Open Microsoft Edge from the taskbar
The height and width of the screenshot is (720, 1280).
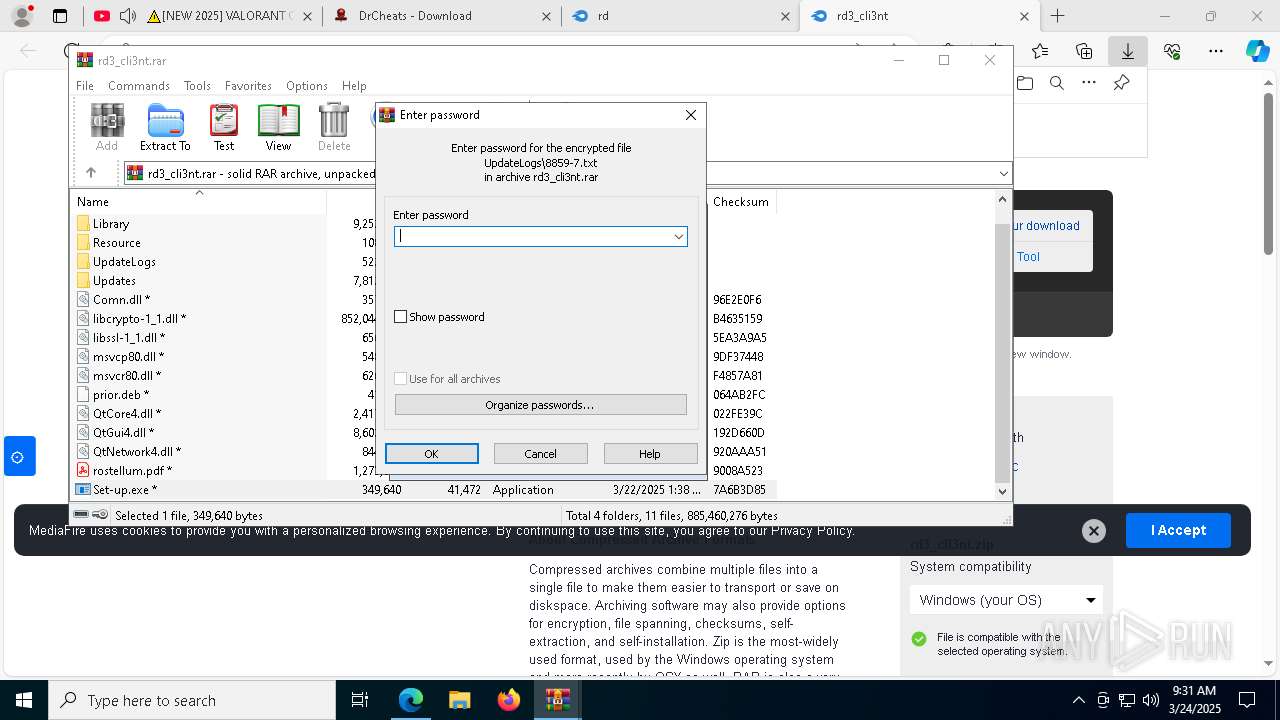pos(411,700)
